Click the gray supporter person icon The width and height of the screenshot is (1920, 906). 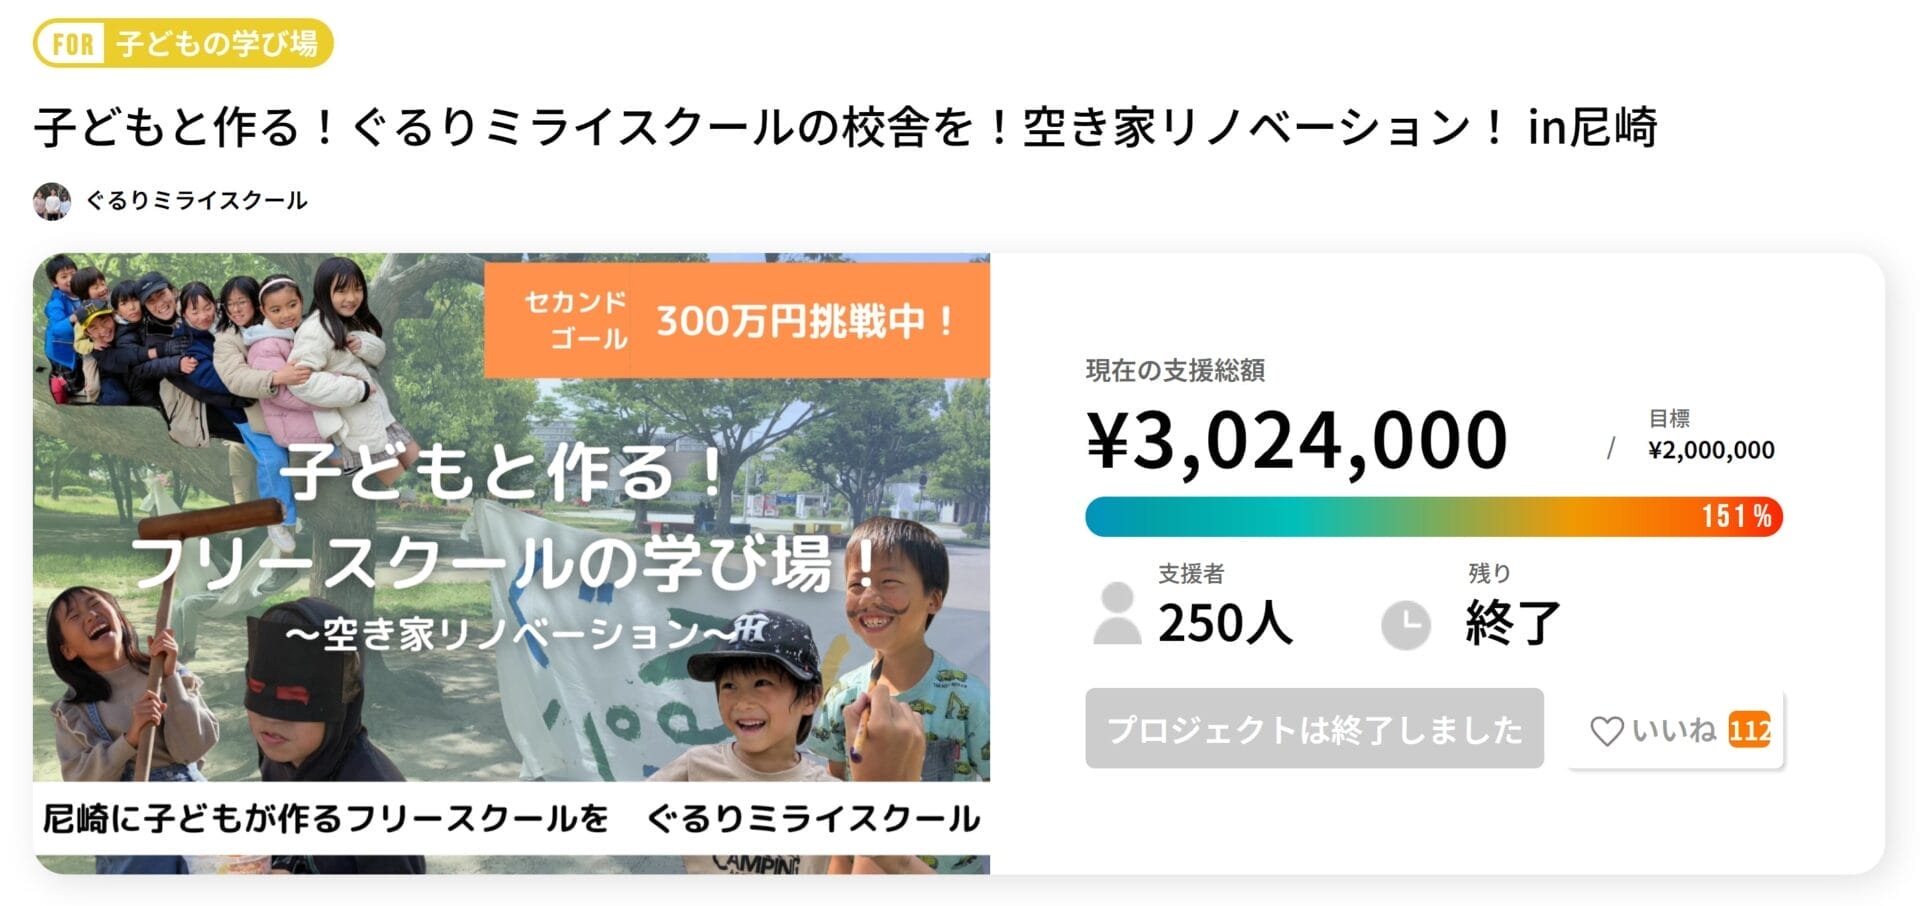coord(1117,614)
